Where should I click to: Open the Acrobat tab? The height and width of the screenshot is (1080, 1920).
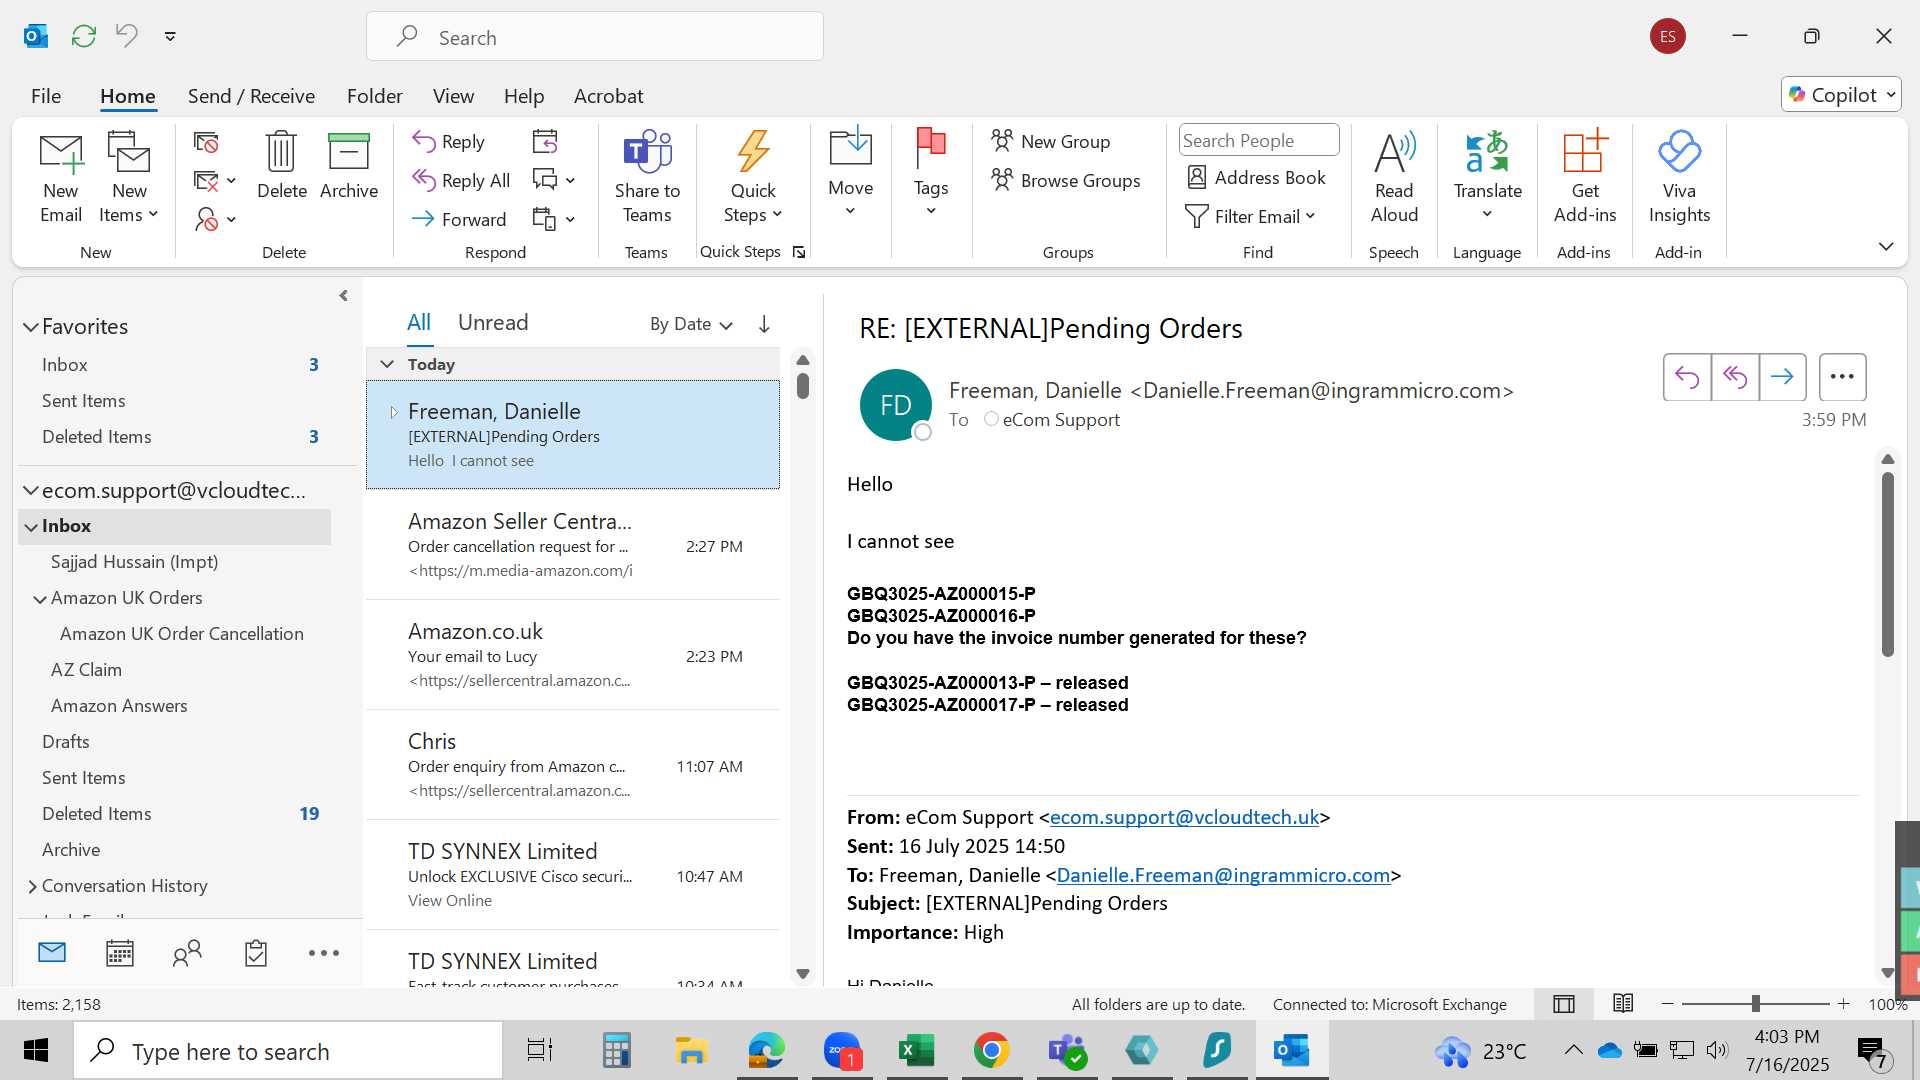(608, 96)
